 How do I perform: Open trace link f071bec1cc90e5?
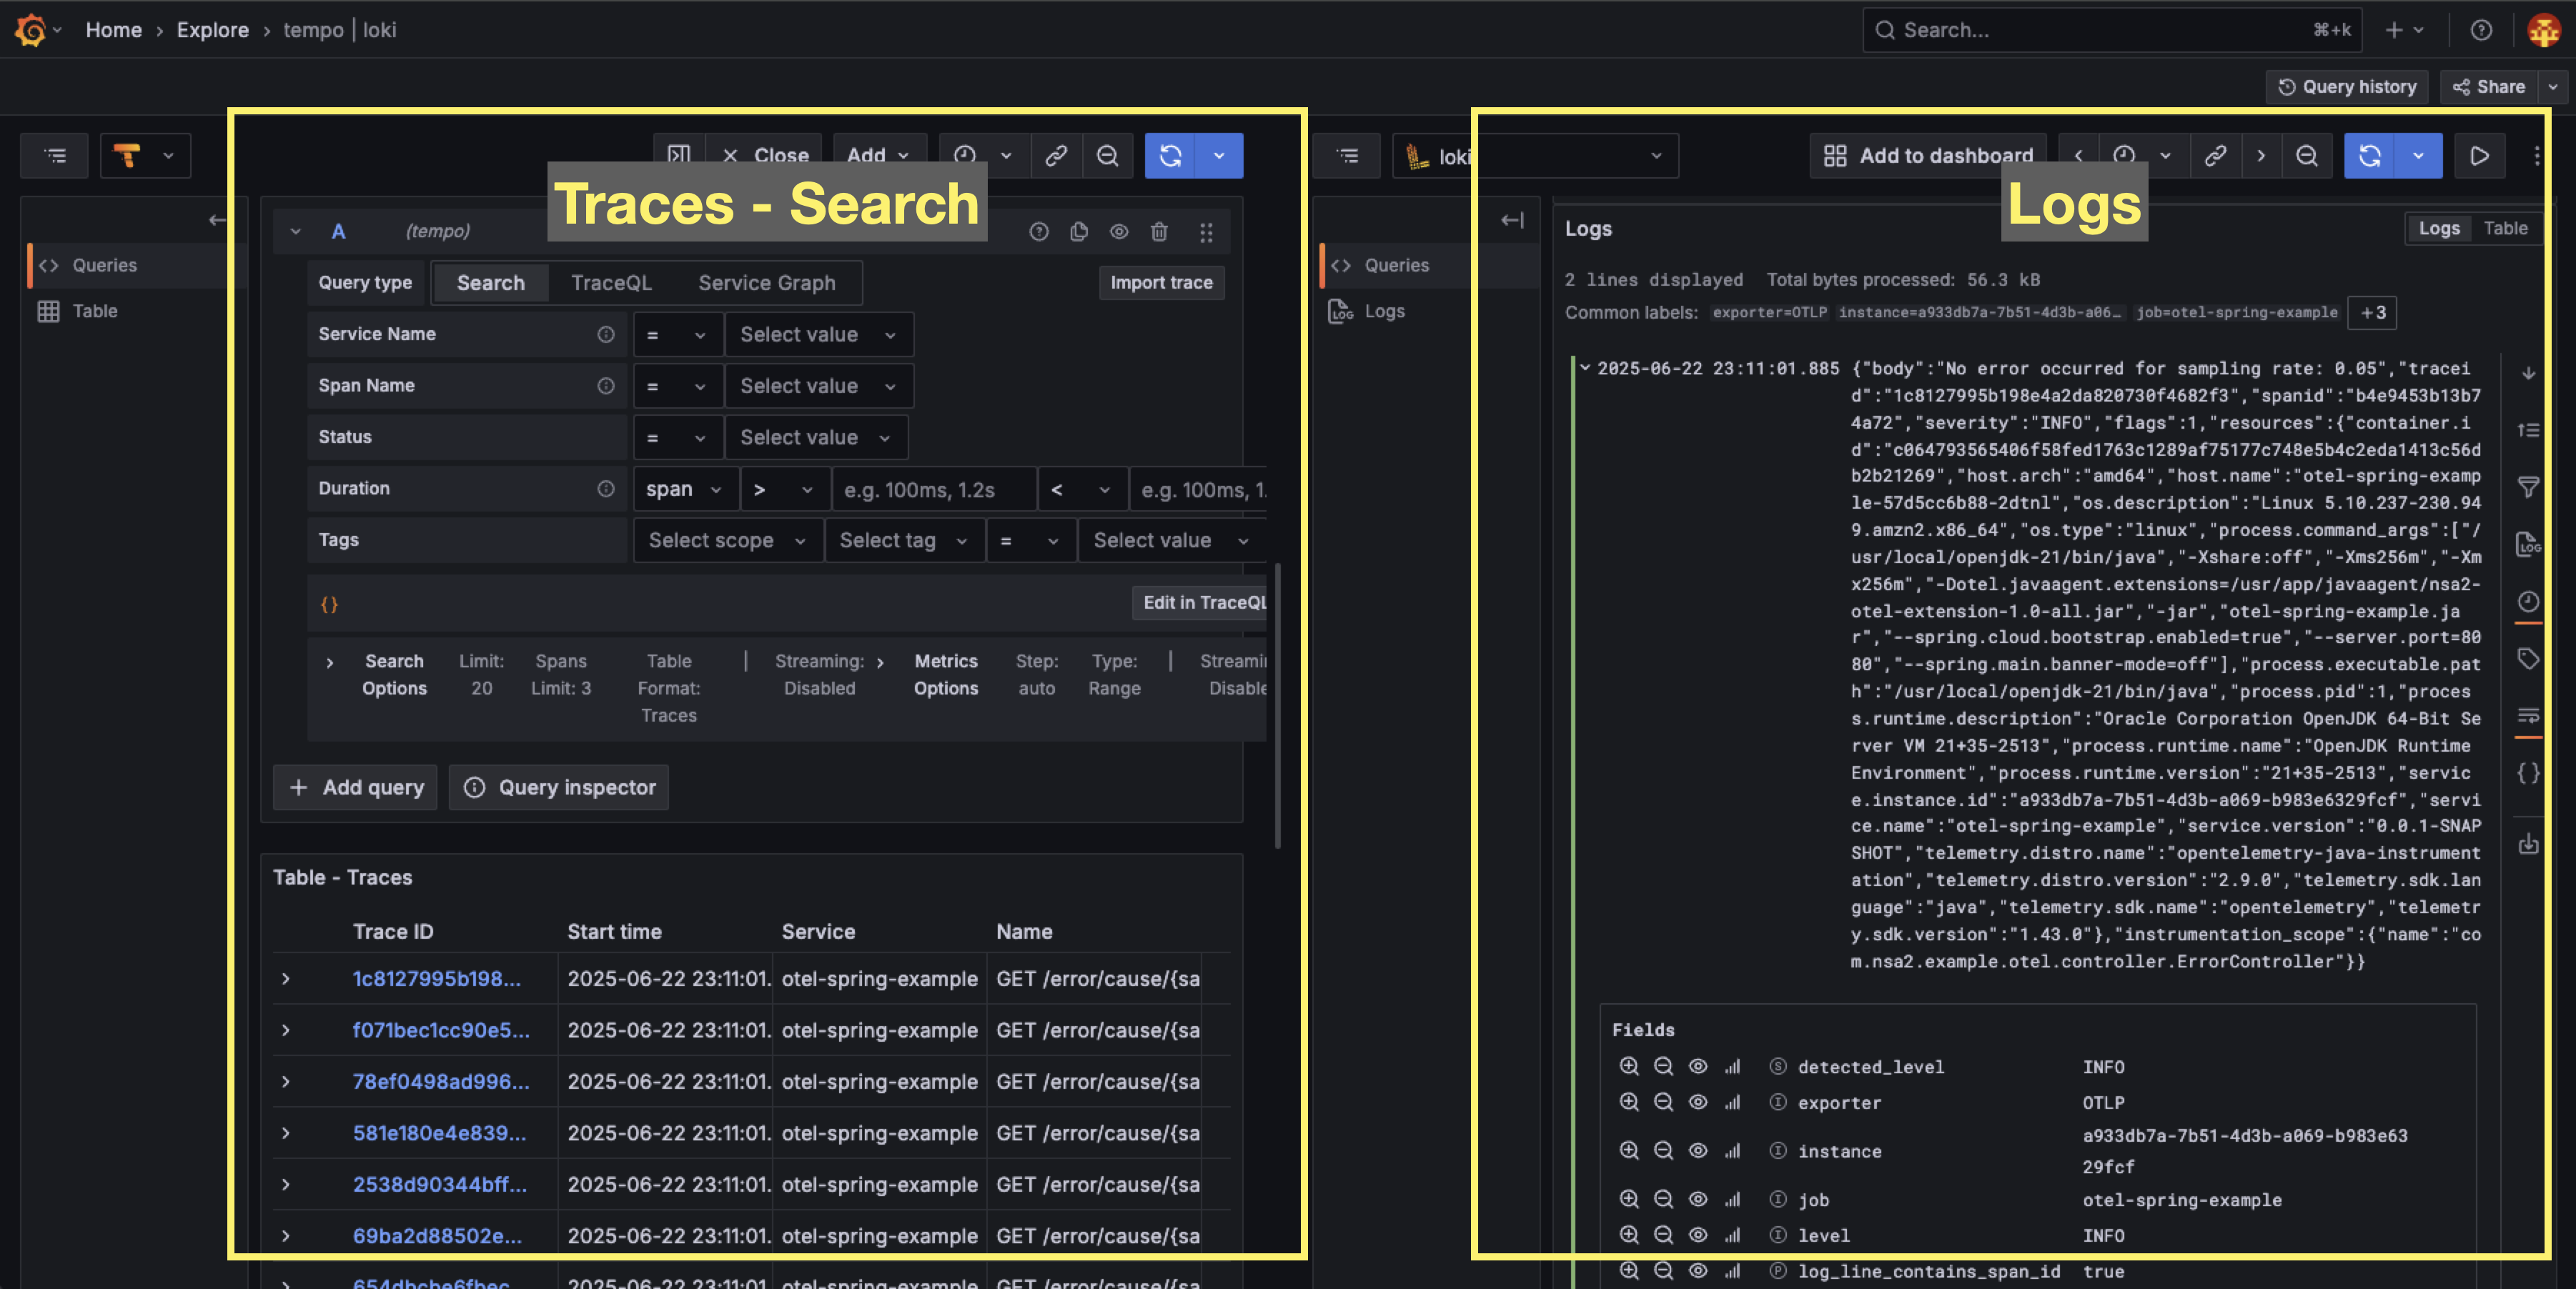[441, 1030]
